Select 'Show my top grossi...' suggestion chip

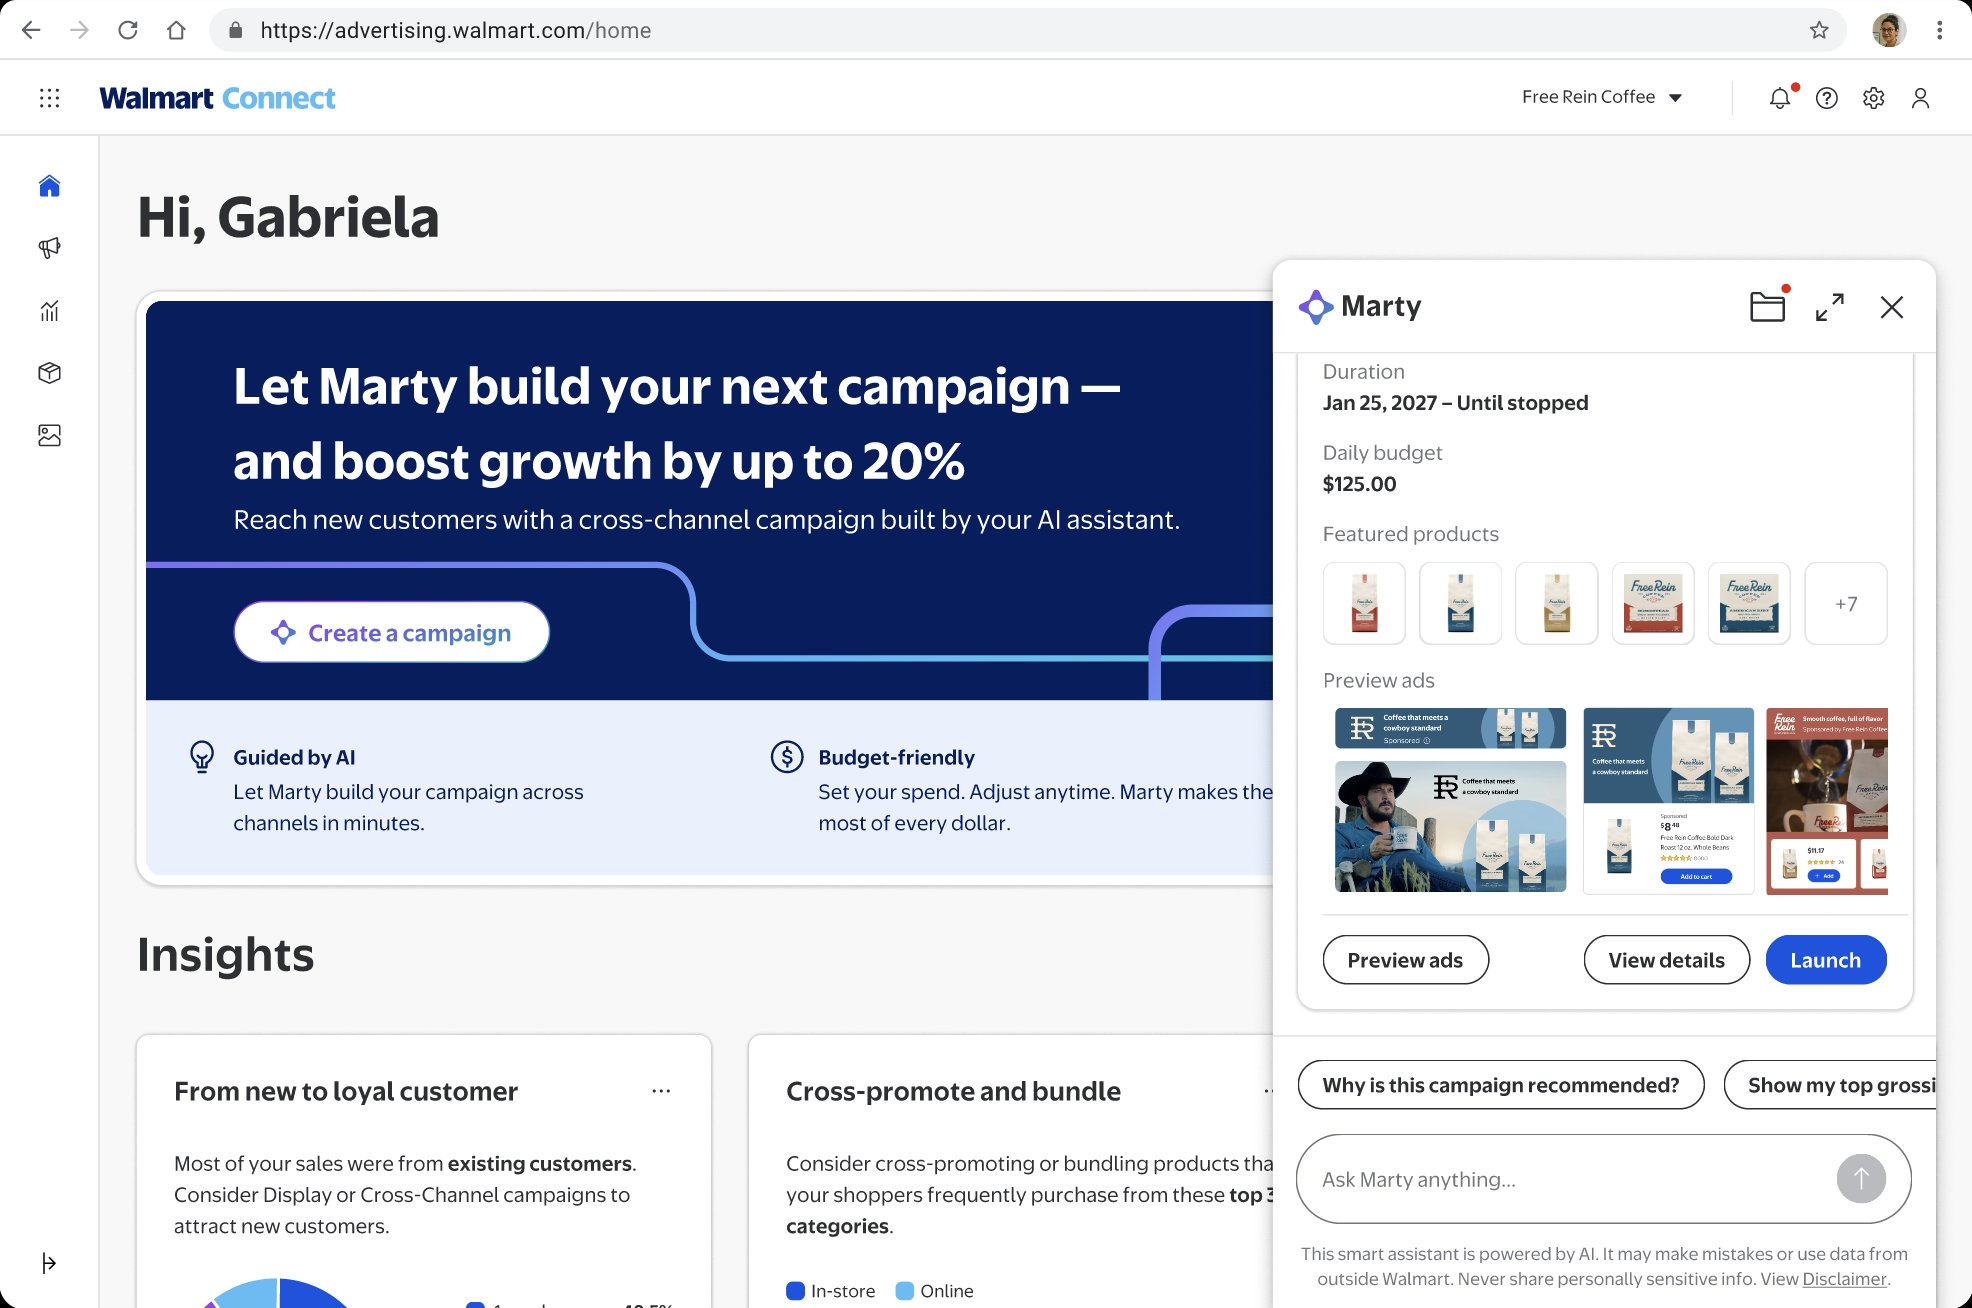[x=1830, y=1085]
